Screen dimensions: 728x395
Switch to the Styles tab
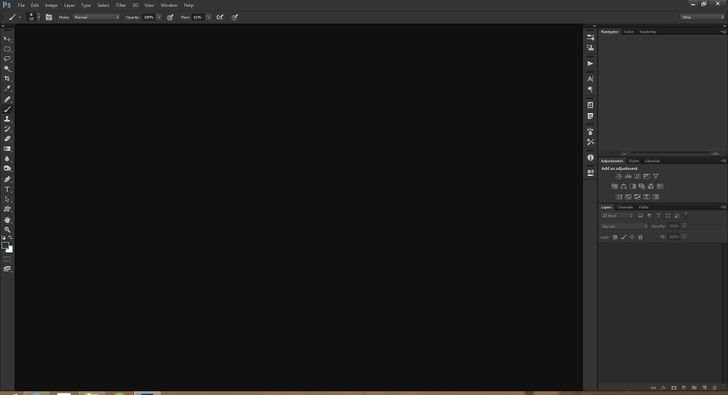(x=634, y=161)
